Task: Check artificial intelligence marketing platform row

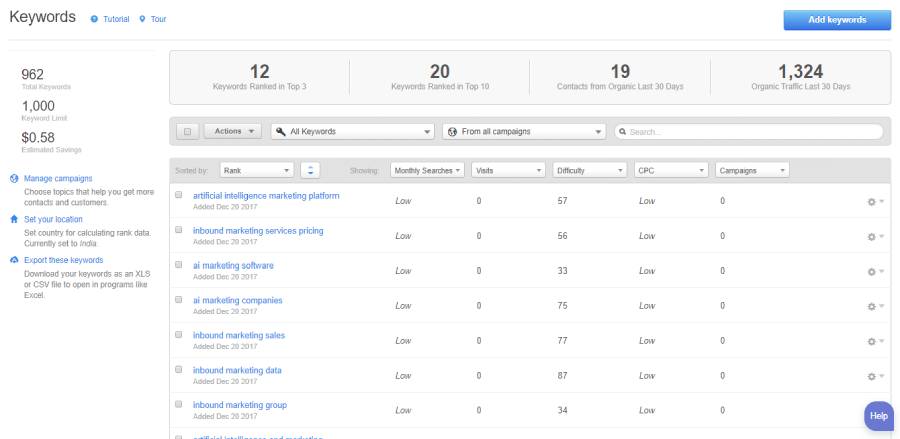Action: click(179, 195)
